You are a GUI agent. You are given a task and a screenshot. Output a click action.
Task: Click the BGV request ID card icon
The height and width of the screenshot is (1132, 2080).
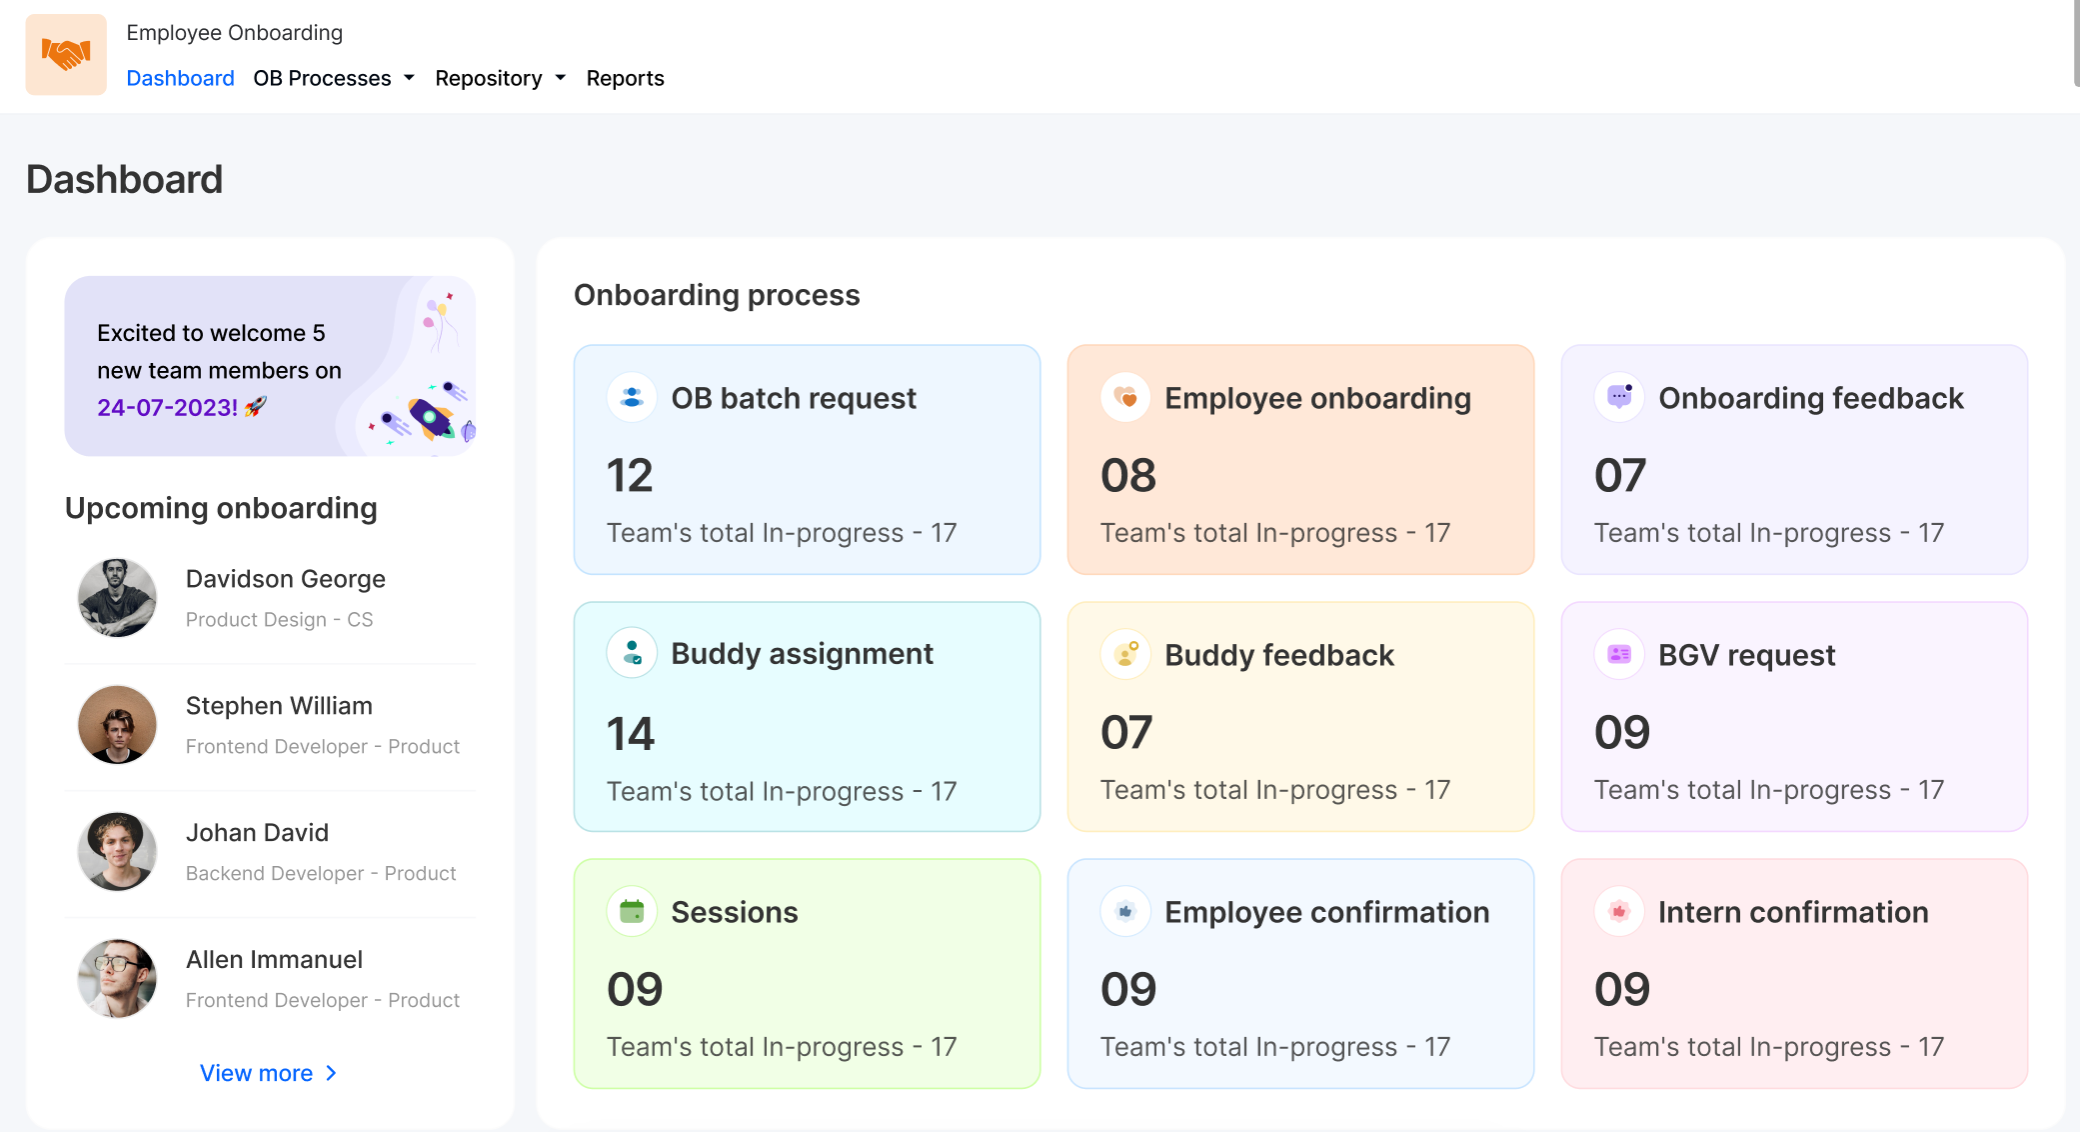(x=1619, y=654)
